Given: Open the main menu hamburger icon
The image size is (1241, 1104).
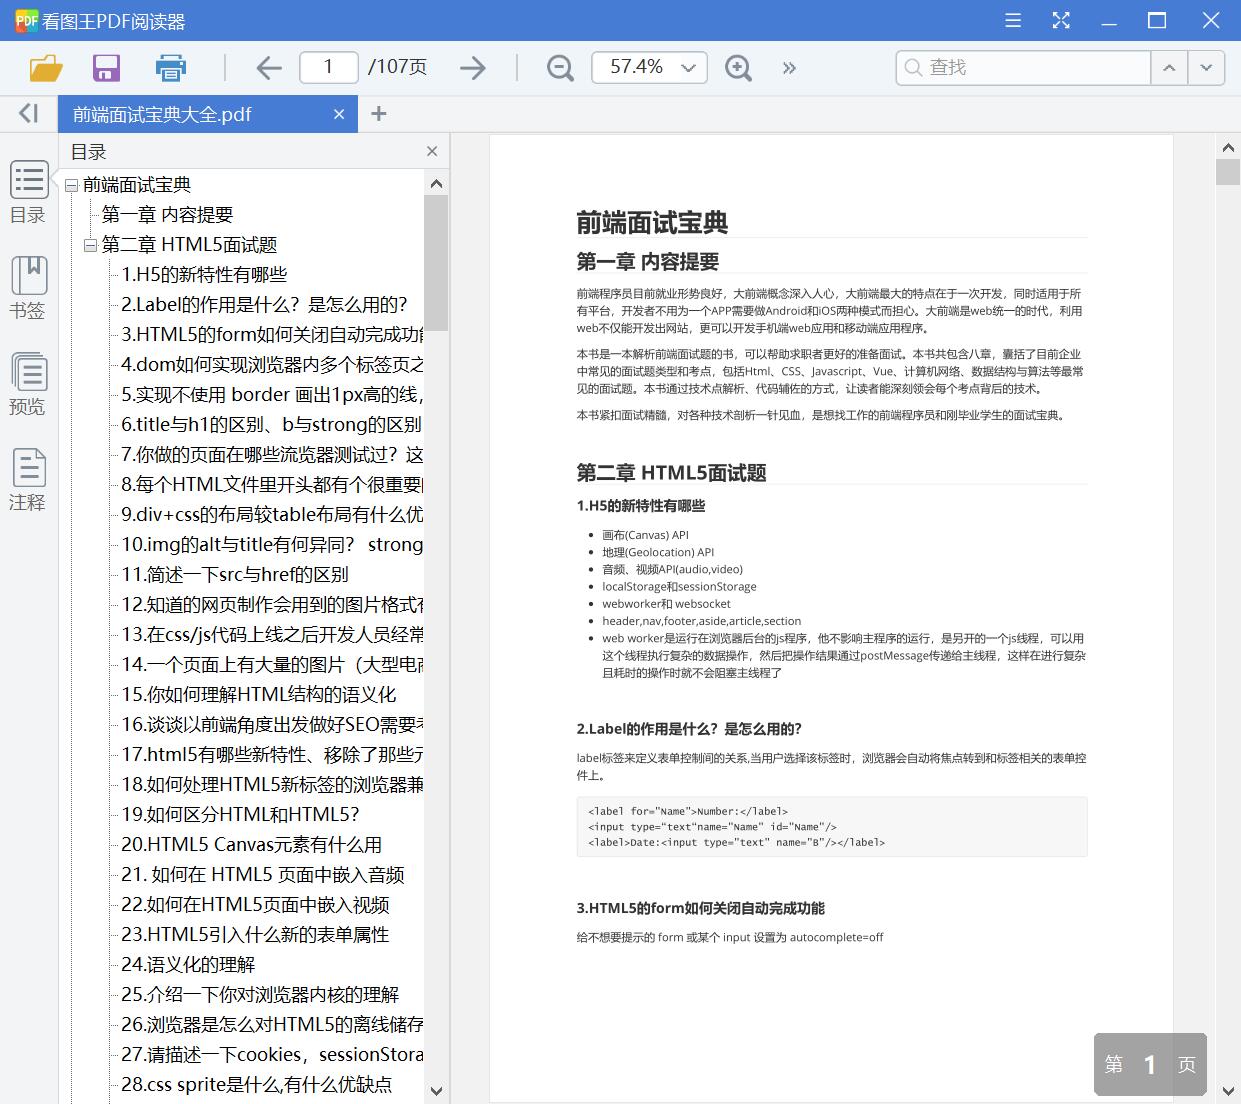Looking at the screenshot, I should point(1013,20).
